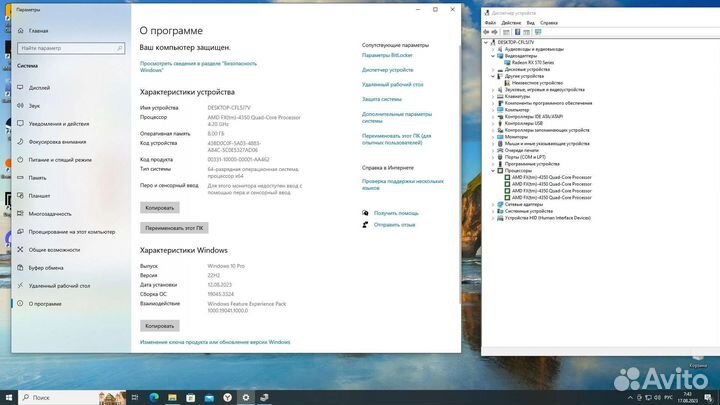This screenshot has height=405, width=720.
Task: Open Действие menu in Device Manager
Action: [x=511, y=22]
